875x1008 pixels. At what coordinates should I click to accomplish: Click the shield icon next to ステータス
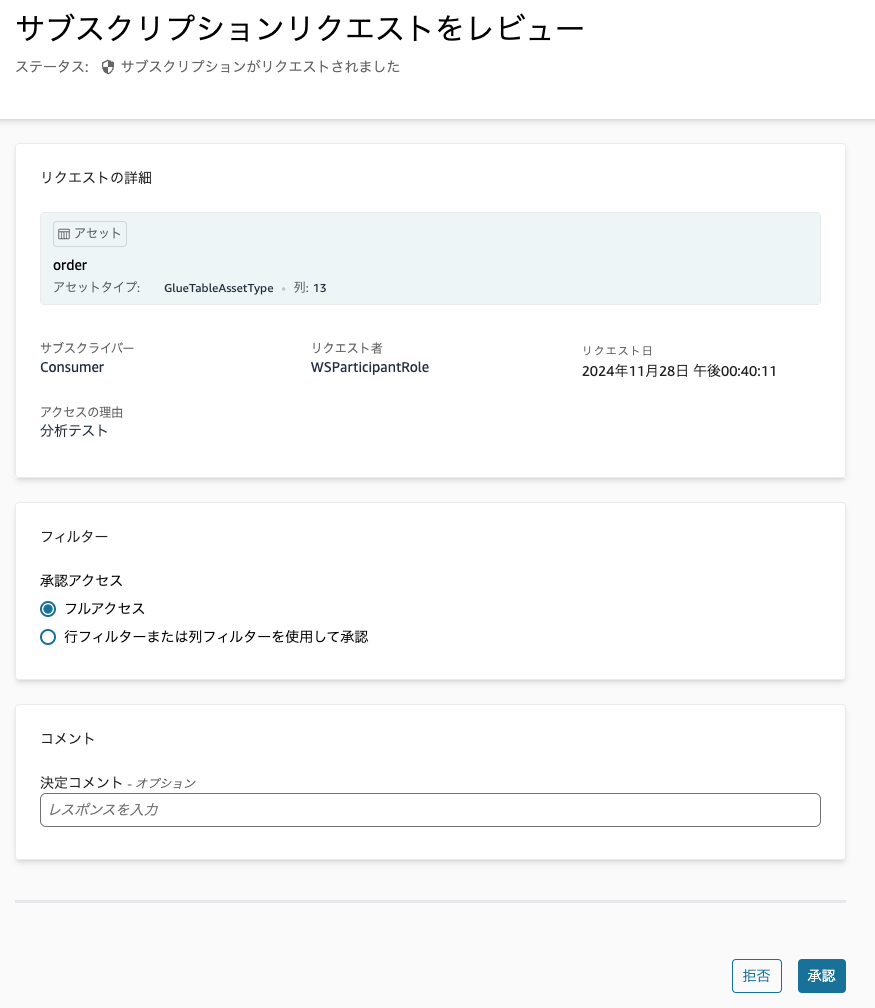coord(106,66)
